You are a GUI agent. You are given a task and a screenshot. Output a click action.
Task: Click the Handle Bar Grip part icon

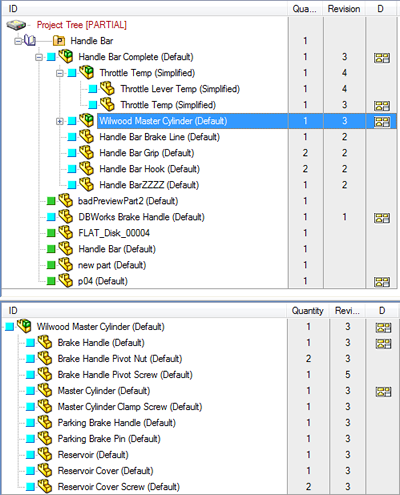coord(87,152)
